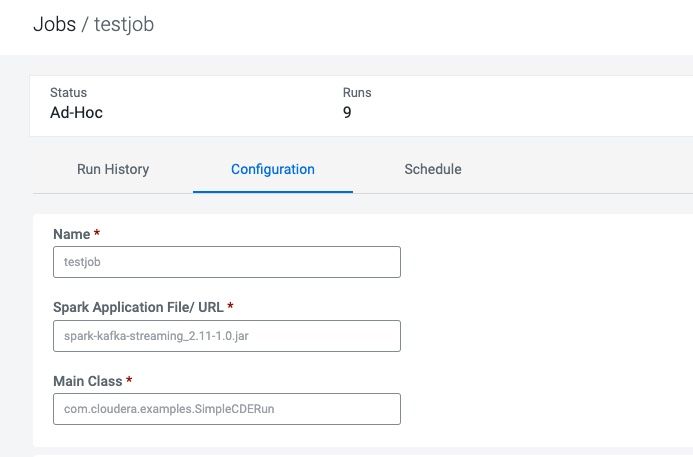Click the Main Class field label
This screenshot has width=693, height=457.
tap(87, 380)
